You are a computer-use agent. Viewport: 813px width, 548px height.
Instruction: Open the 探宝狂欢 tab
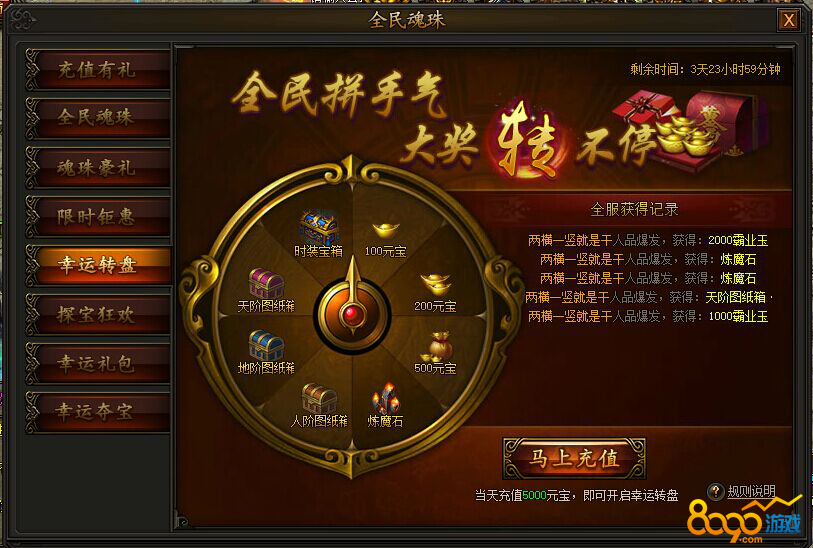tap(97, 314)
